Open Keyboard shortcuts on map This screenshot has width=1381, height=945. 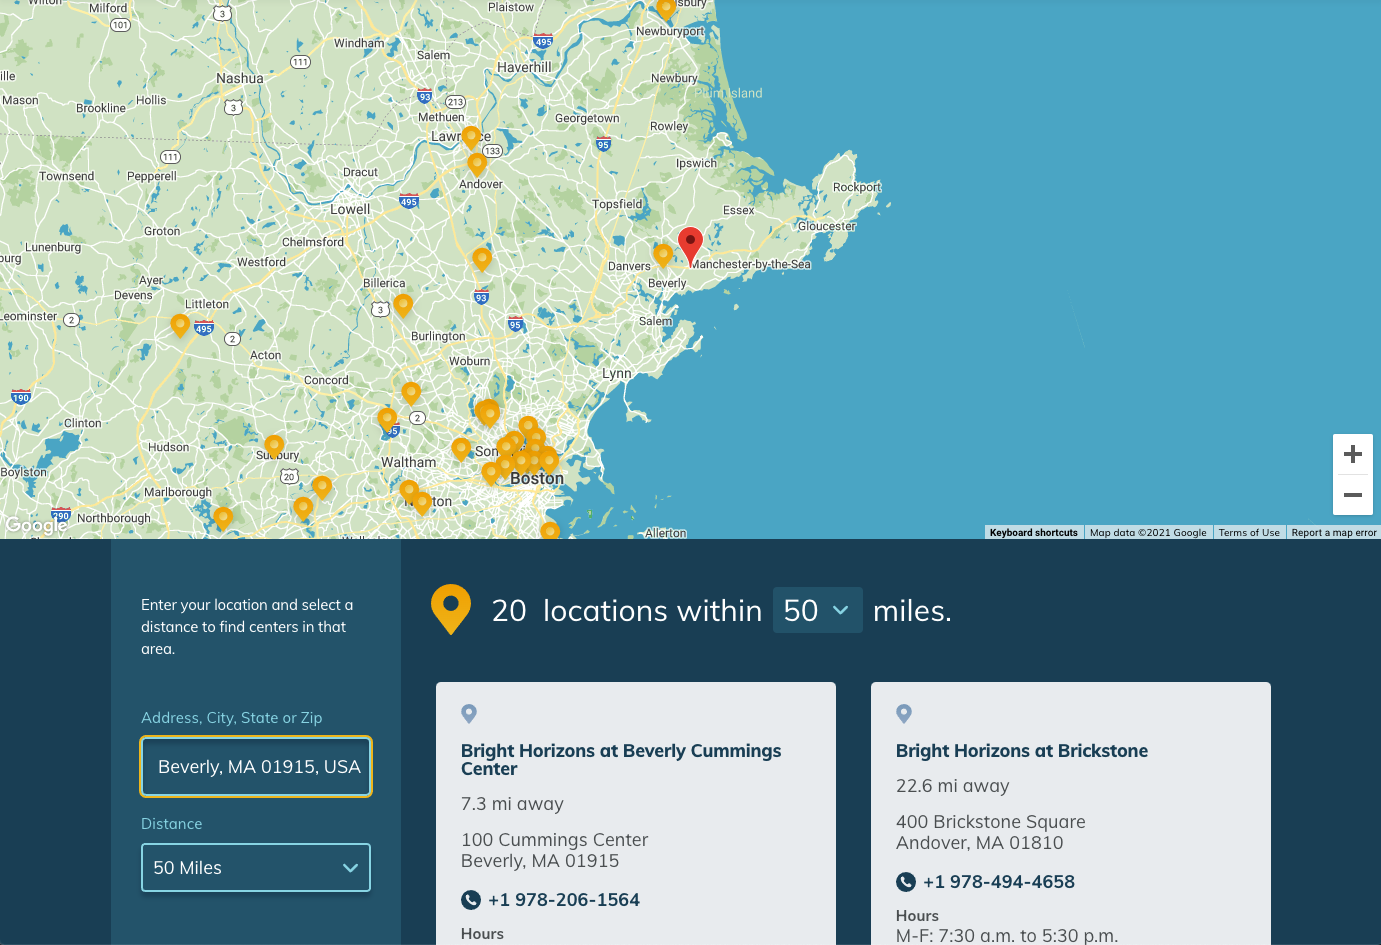(1034, 533)
